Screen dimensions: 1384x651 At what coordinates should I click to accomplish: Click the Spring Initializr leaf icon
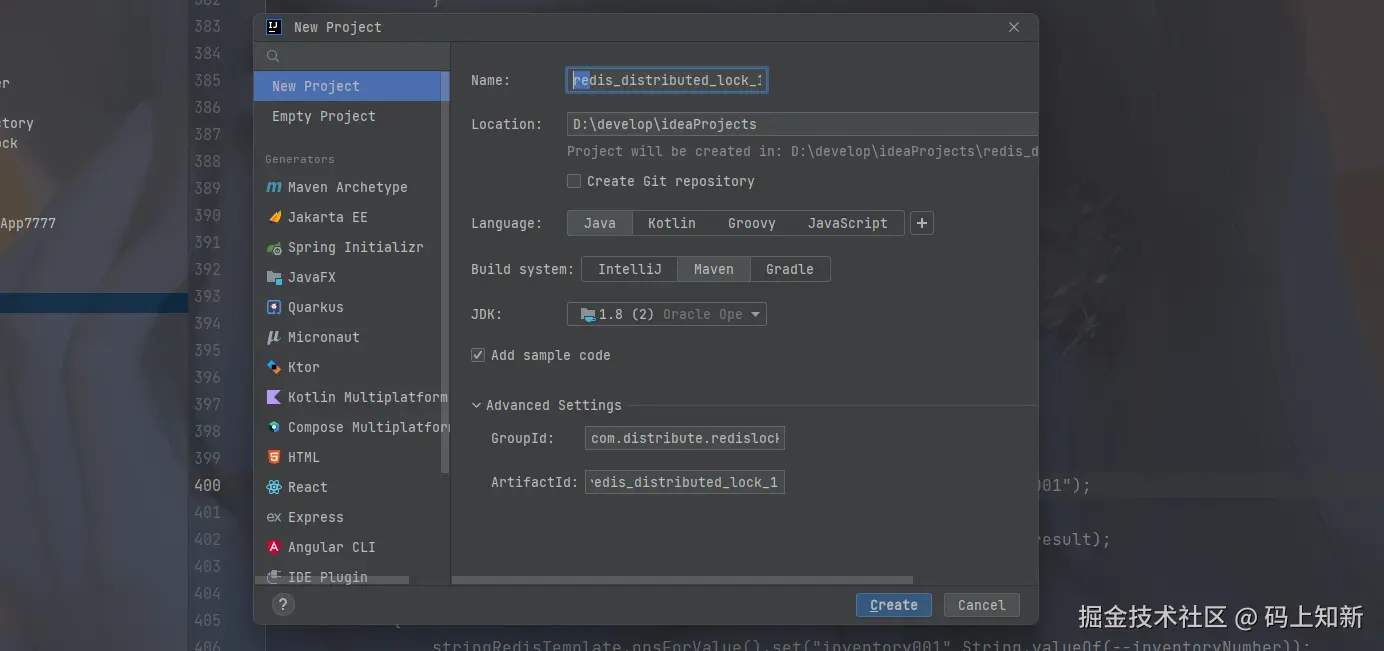click(274, 247)
